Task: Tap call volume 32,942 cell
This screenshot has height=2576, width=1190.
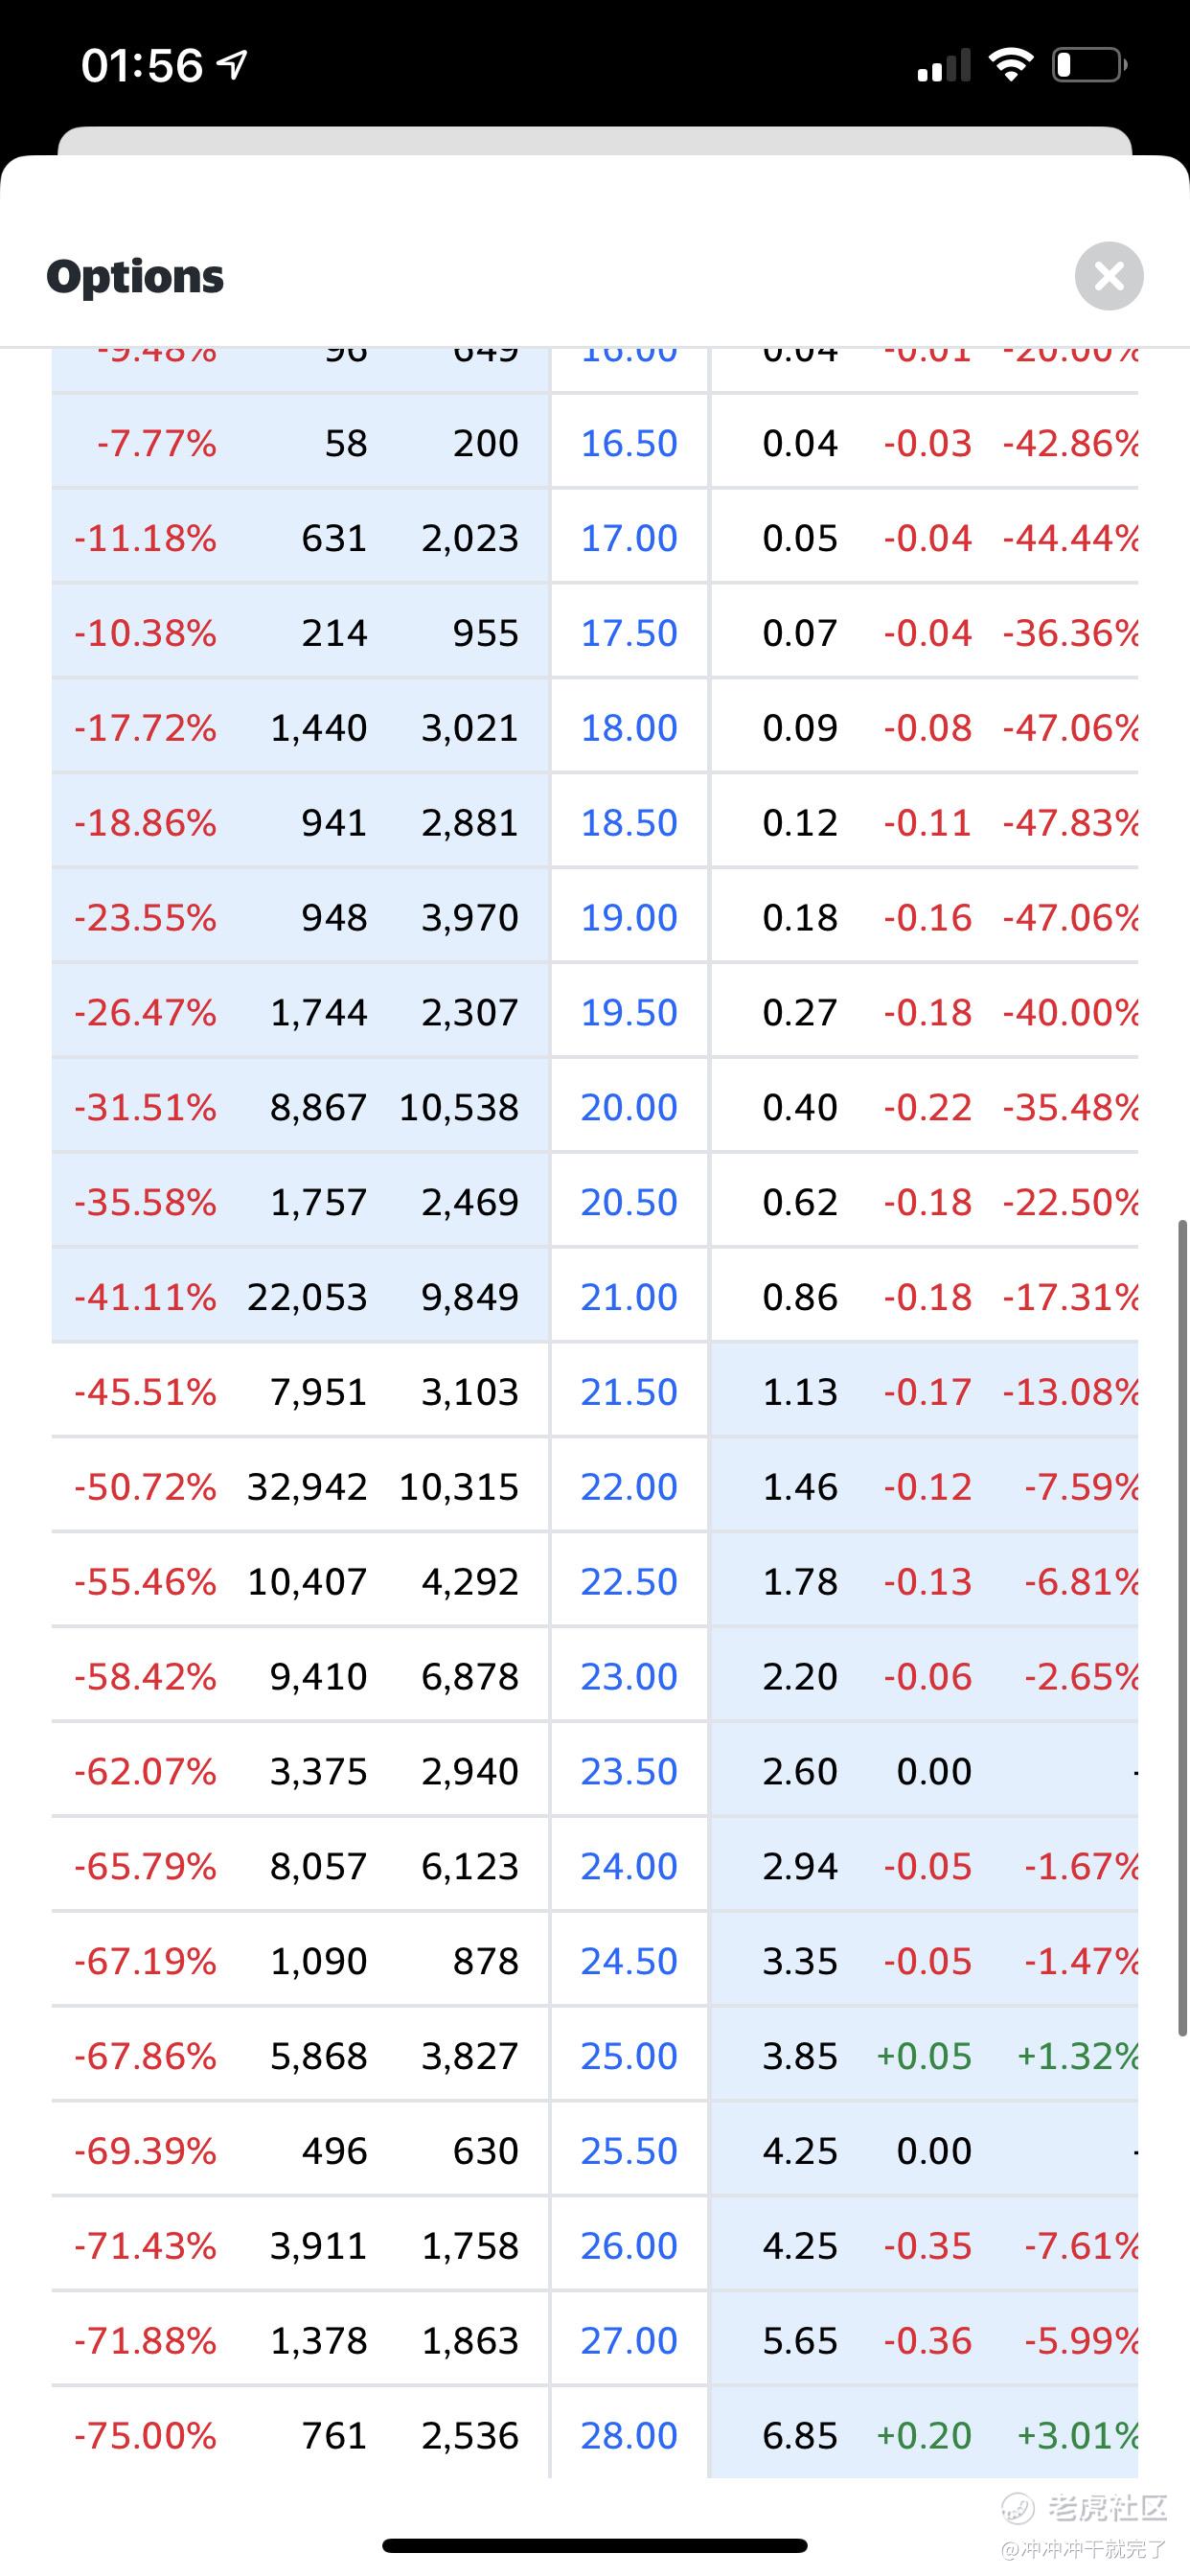Action: pos(307,1487)
